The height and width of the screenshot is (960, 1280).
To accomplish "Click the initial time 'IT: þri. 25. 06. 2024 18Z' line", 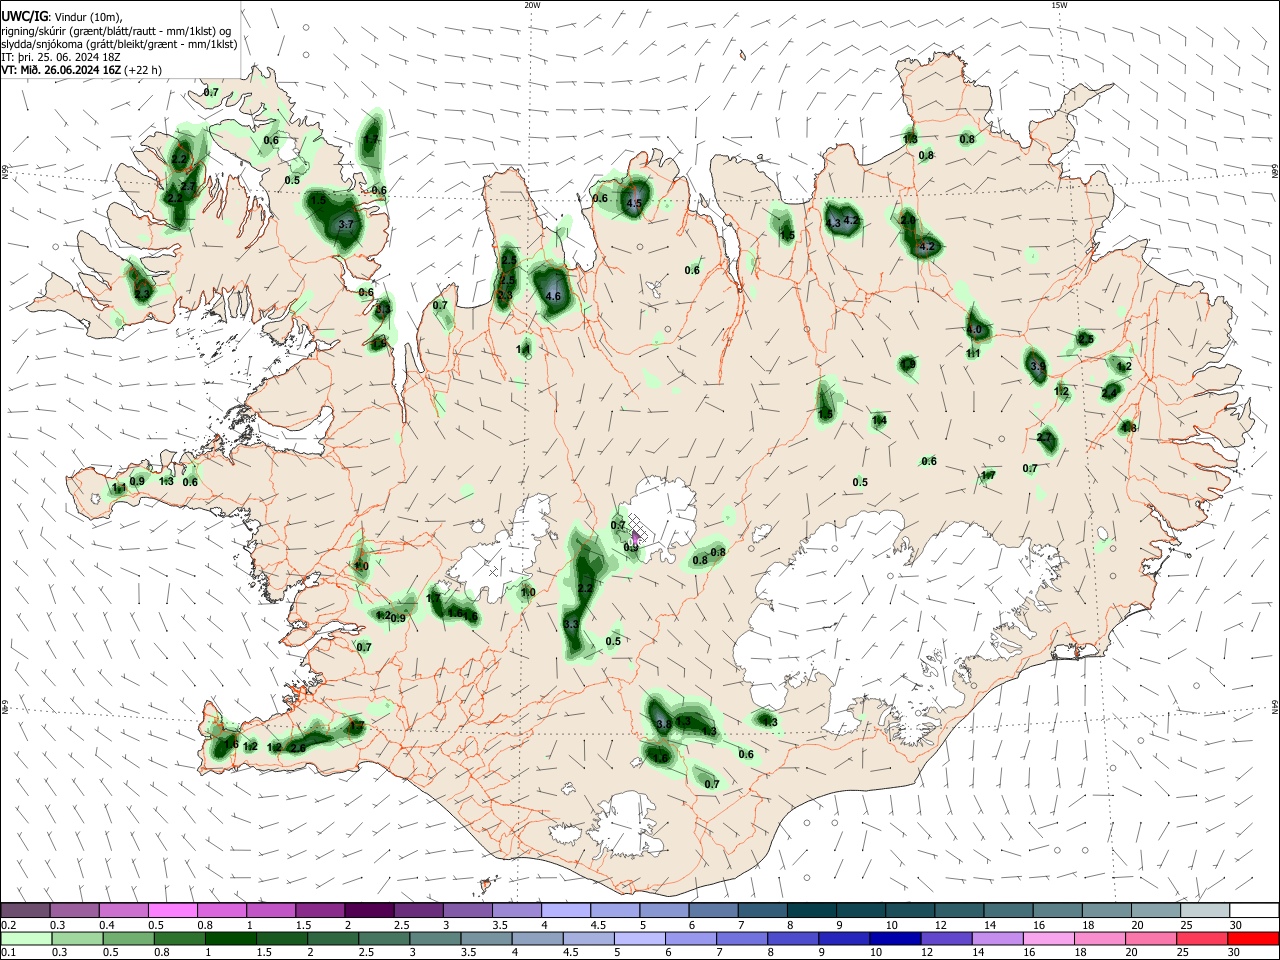I will coord(63,57).
